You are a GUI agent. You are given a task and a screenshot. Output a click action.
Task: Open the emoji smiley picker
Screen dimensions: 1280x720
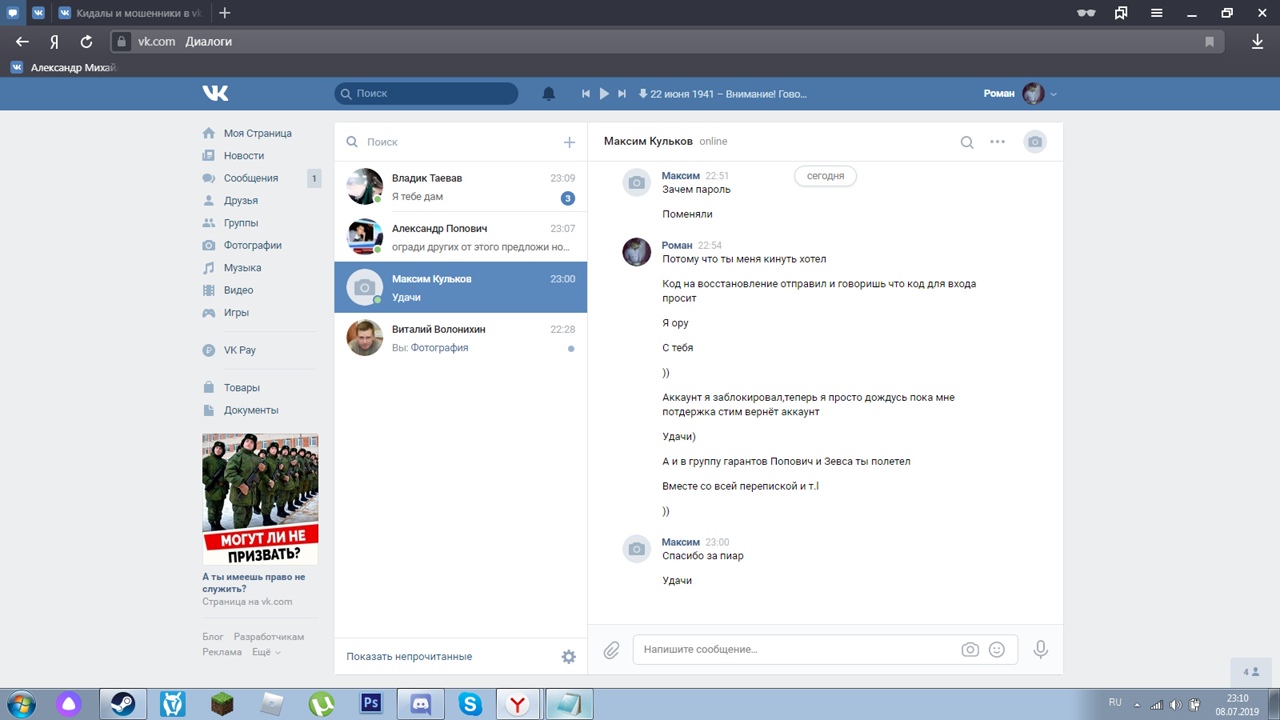point(996,650)
